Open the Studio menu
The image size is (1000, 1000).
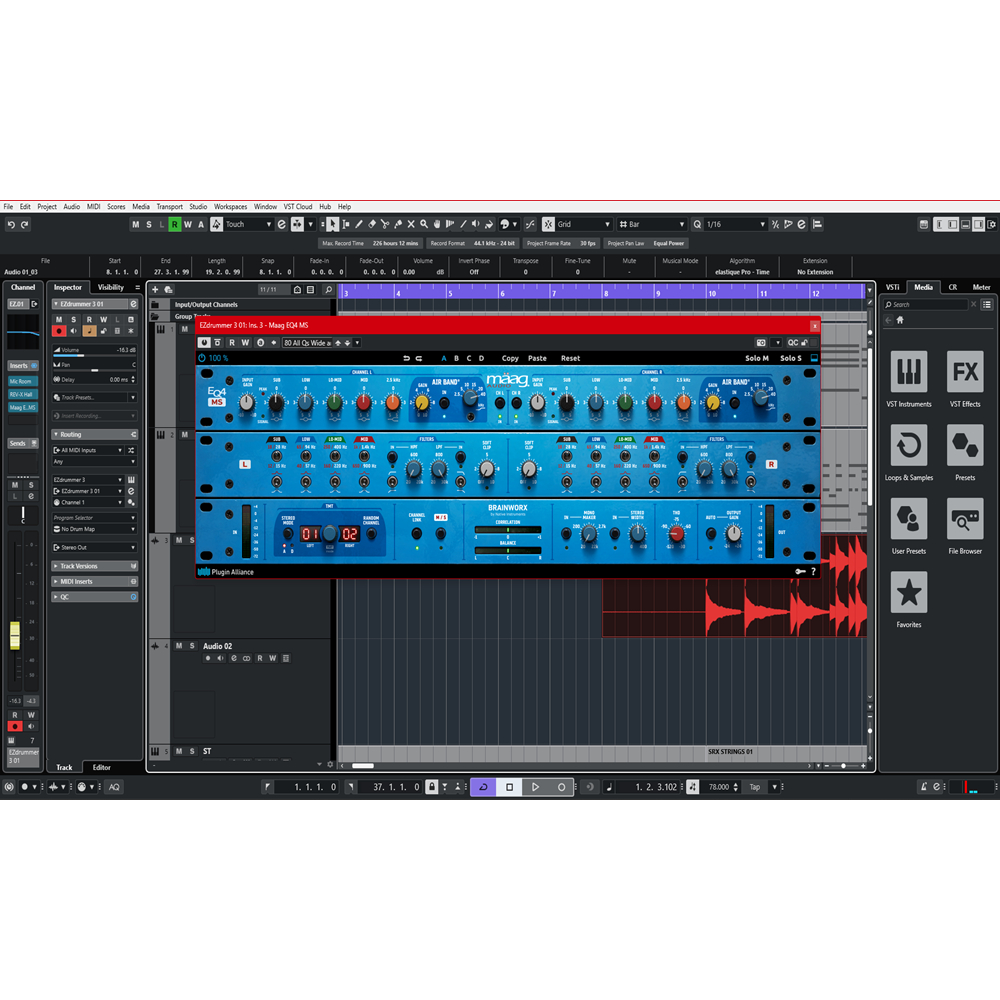click(198, 207)
